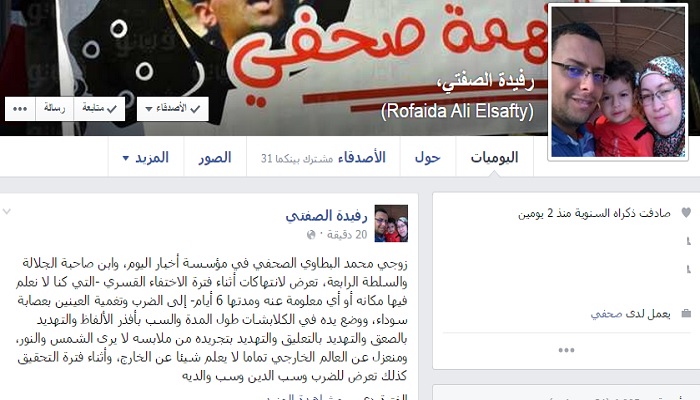Open the ellipsis at bottom of intro panel
Image resolution: width=700 pixels, height=400 pixels.
pos(566,350)
